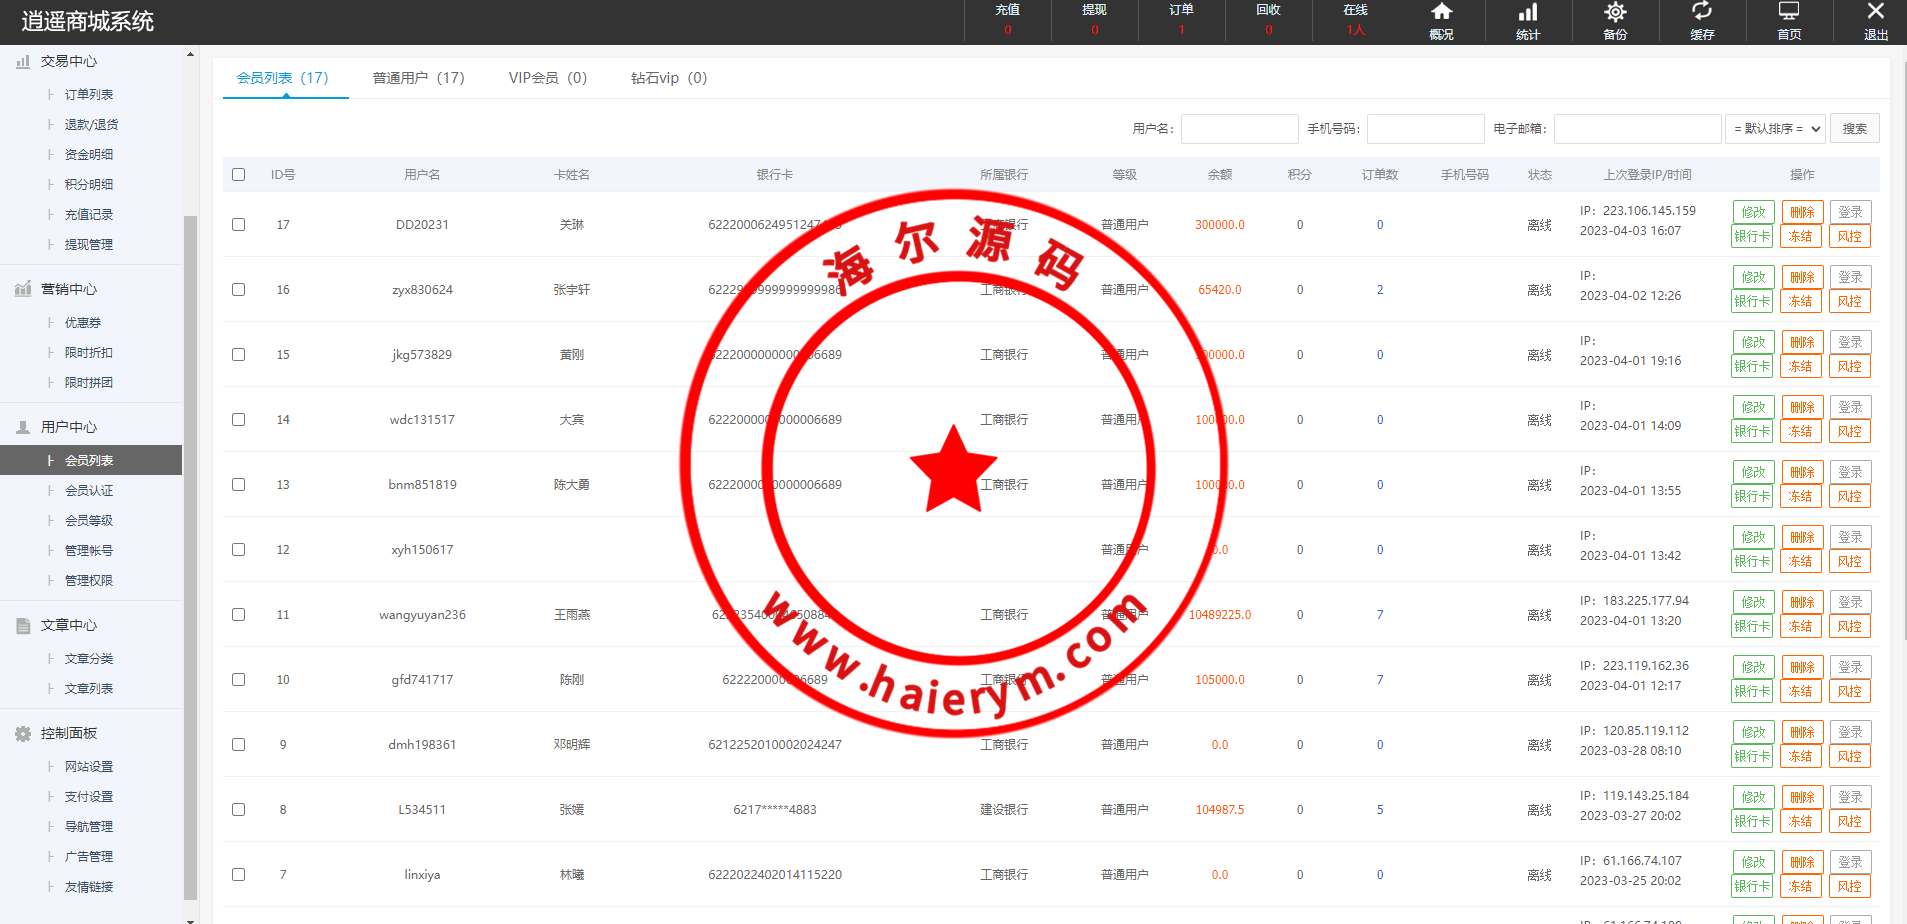Click the 退出 X icon

pos(1875,13)
